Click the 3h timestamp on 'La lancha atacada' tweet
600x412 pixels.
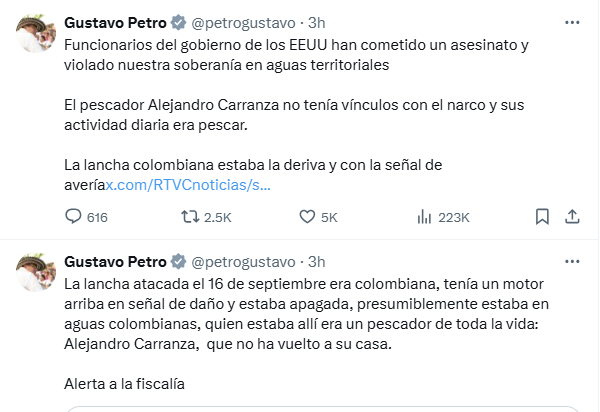click(316, 262)
